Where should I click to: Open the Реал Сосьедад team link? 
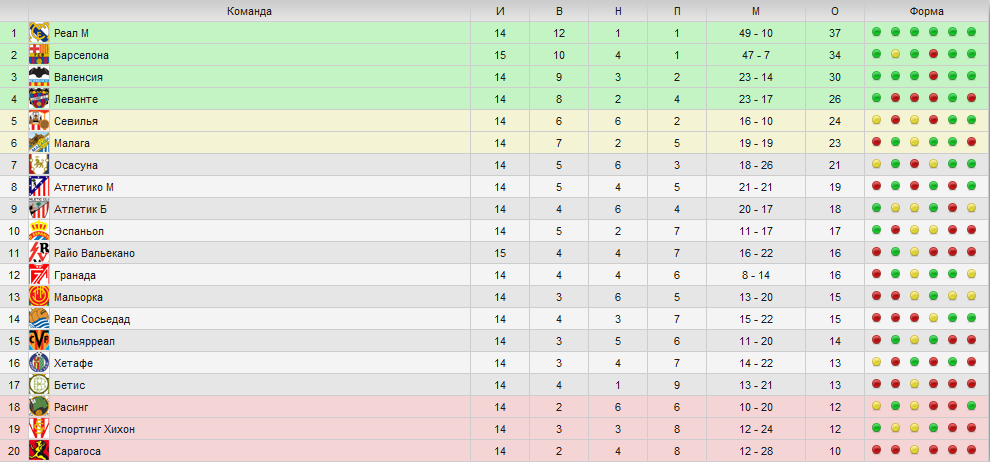(x=92, y=319)
